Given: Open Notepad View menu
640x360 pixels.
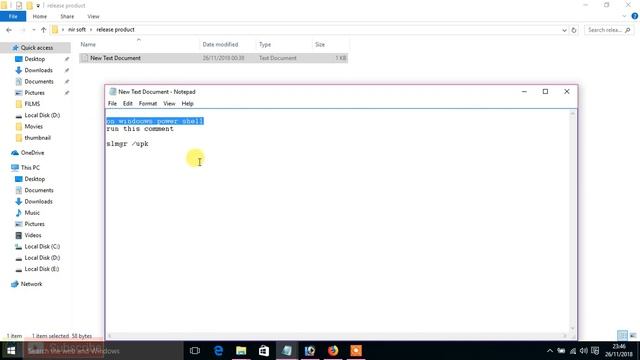Looking at the screenshot, I should coord(169,104).
